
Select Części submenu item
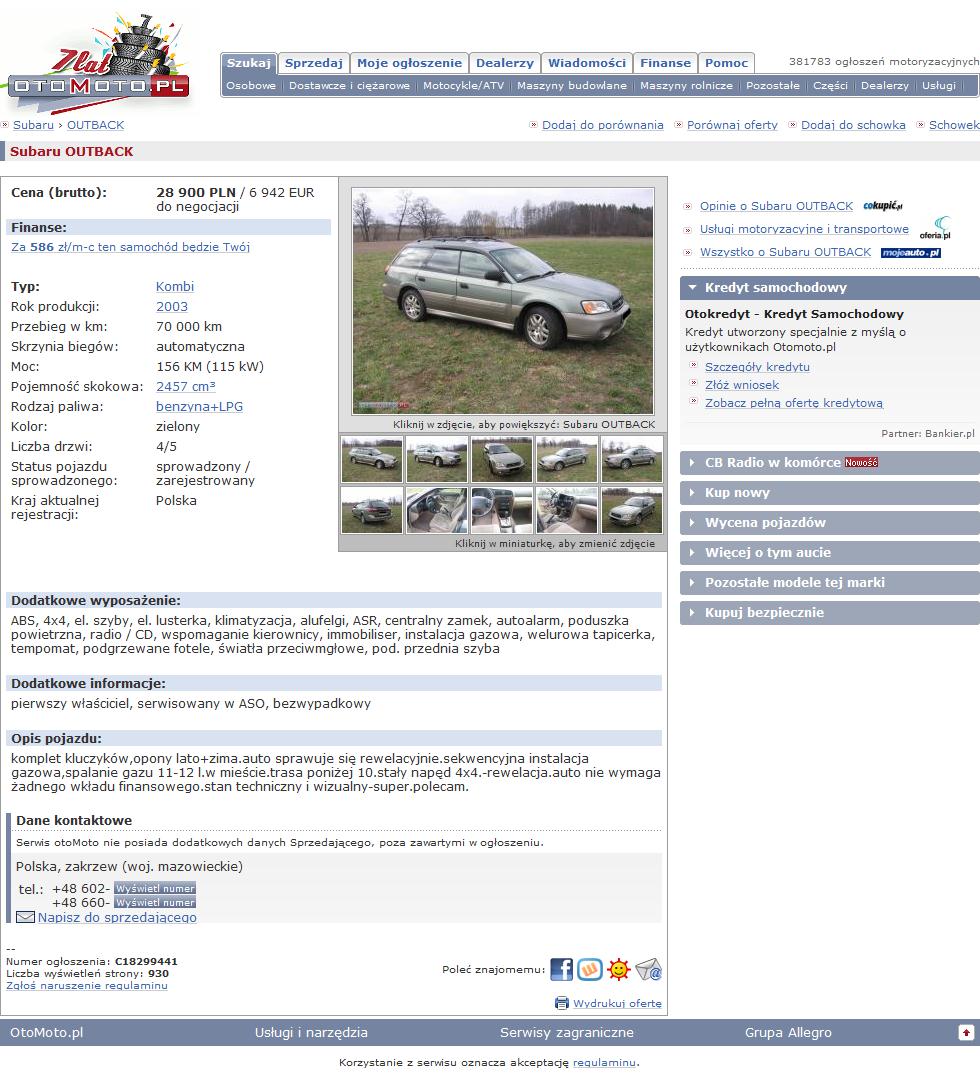tap(830, 85)
